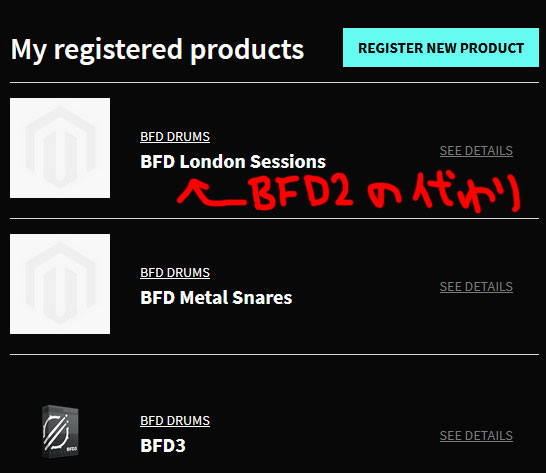The height and width of the screenshot is (473, 546).
Task: Open BFD DRUMS link above London Sessions
Action: click(175, 137)
